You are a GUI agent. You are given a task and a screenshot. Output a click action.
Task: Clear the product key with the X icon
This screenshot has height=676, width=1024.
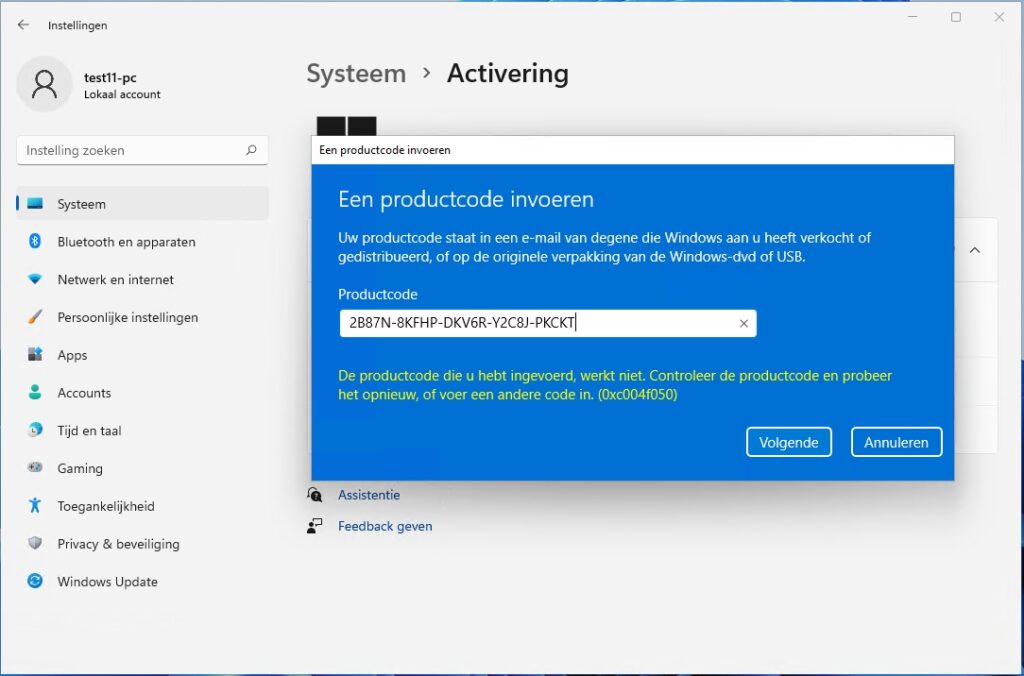click(x=743, y=323)
